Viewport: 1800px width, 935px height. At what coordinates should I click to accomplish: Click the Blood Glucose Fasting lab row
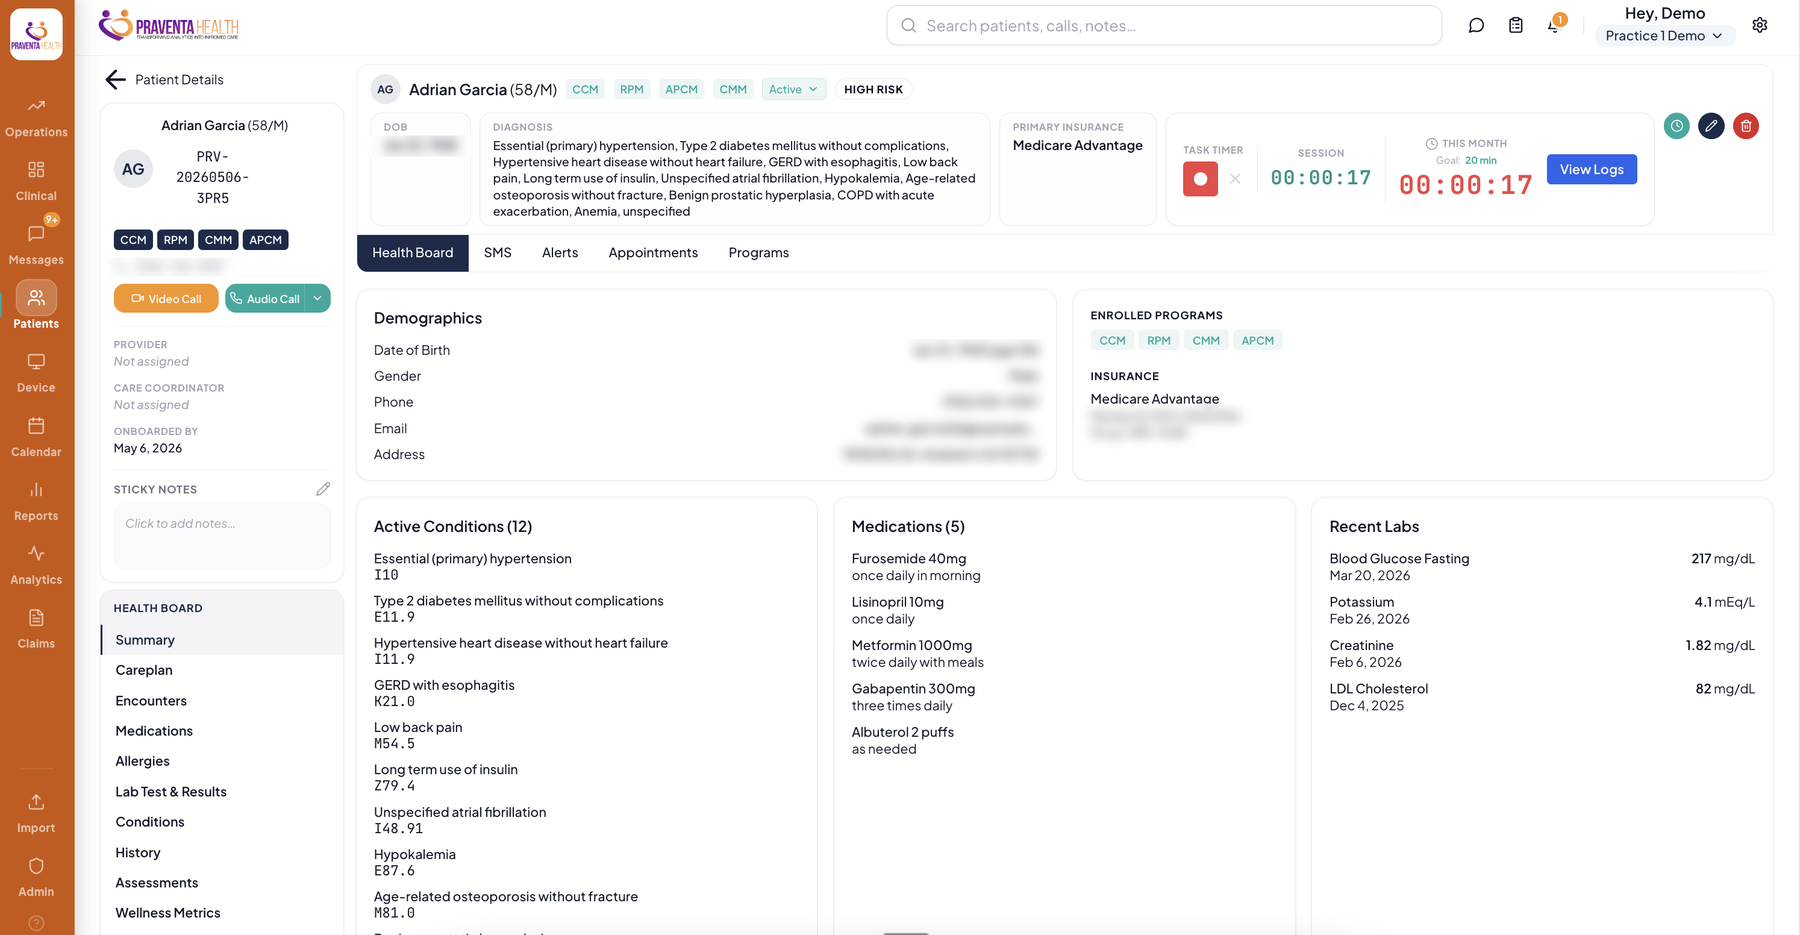tap(1542, 567)
